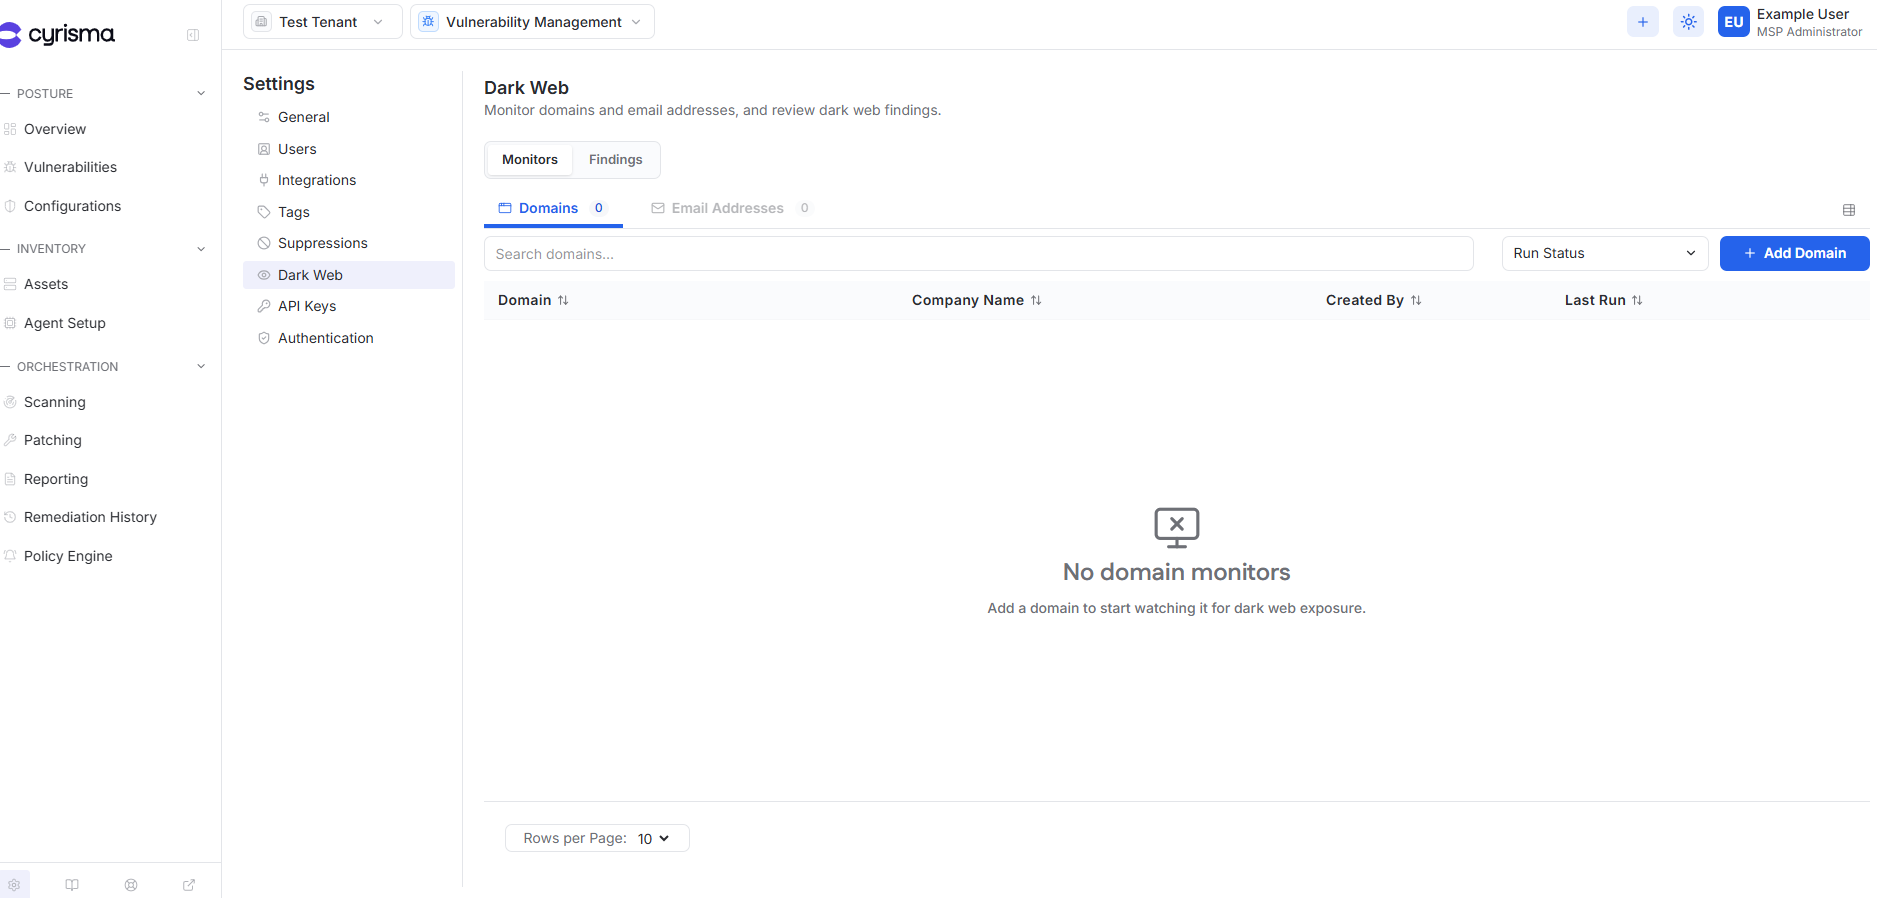This screenshot has height=898, width=1877.
Task: Open settings gear icon at sidebar bottom
Action: pos(14,885)
